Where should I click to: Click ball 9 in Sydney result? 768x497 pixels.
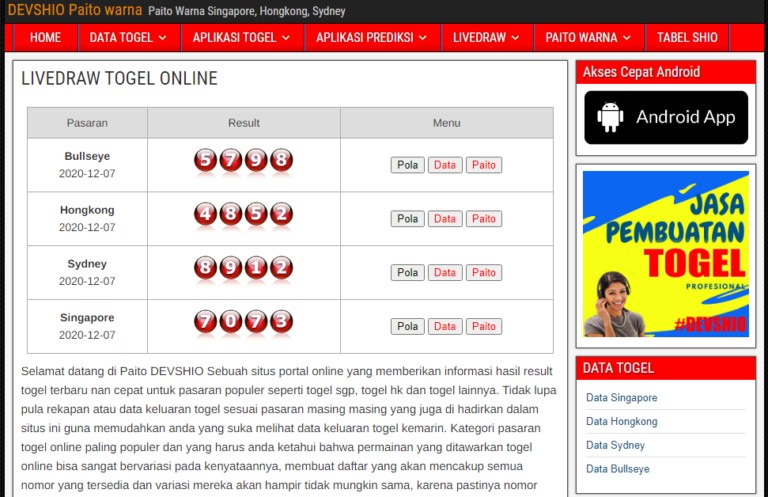(231, 268)
